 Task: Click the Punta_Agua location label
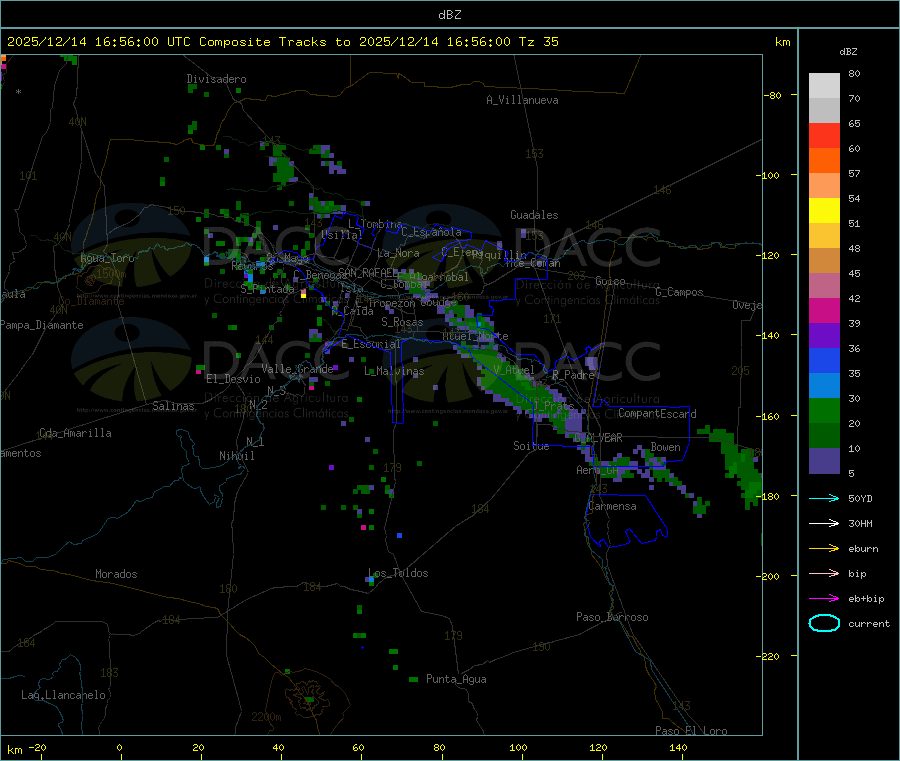(456, 679)
